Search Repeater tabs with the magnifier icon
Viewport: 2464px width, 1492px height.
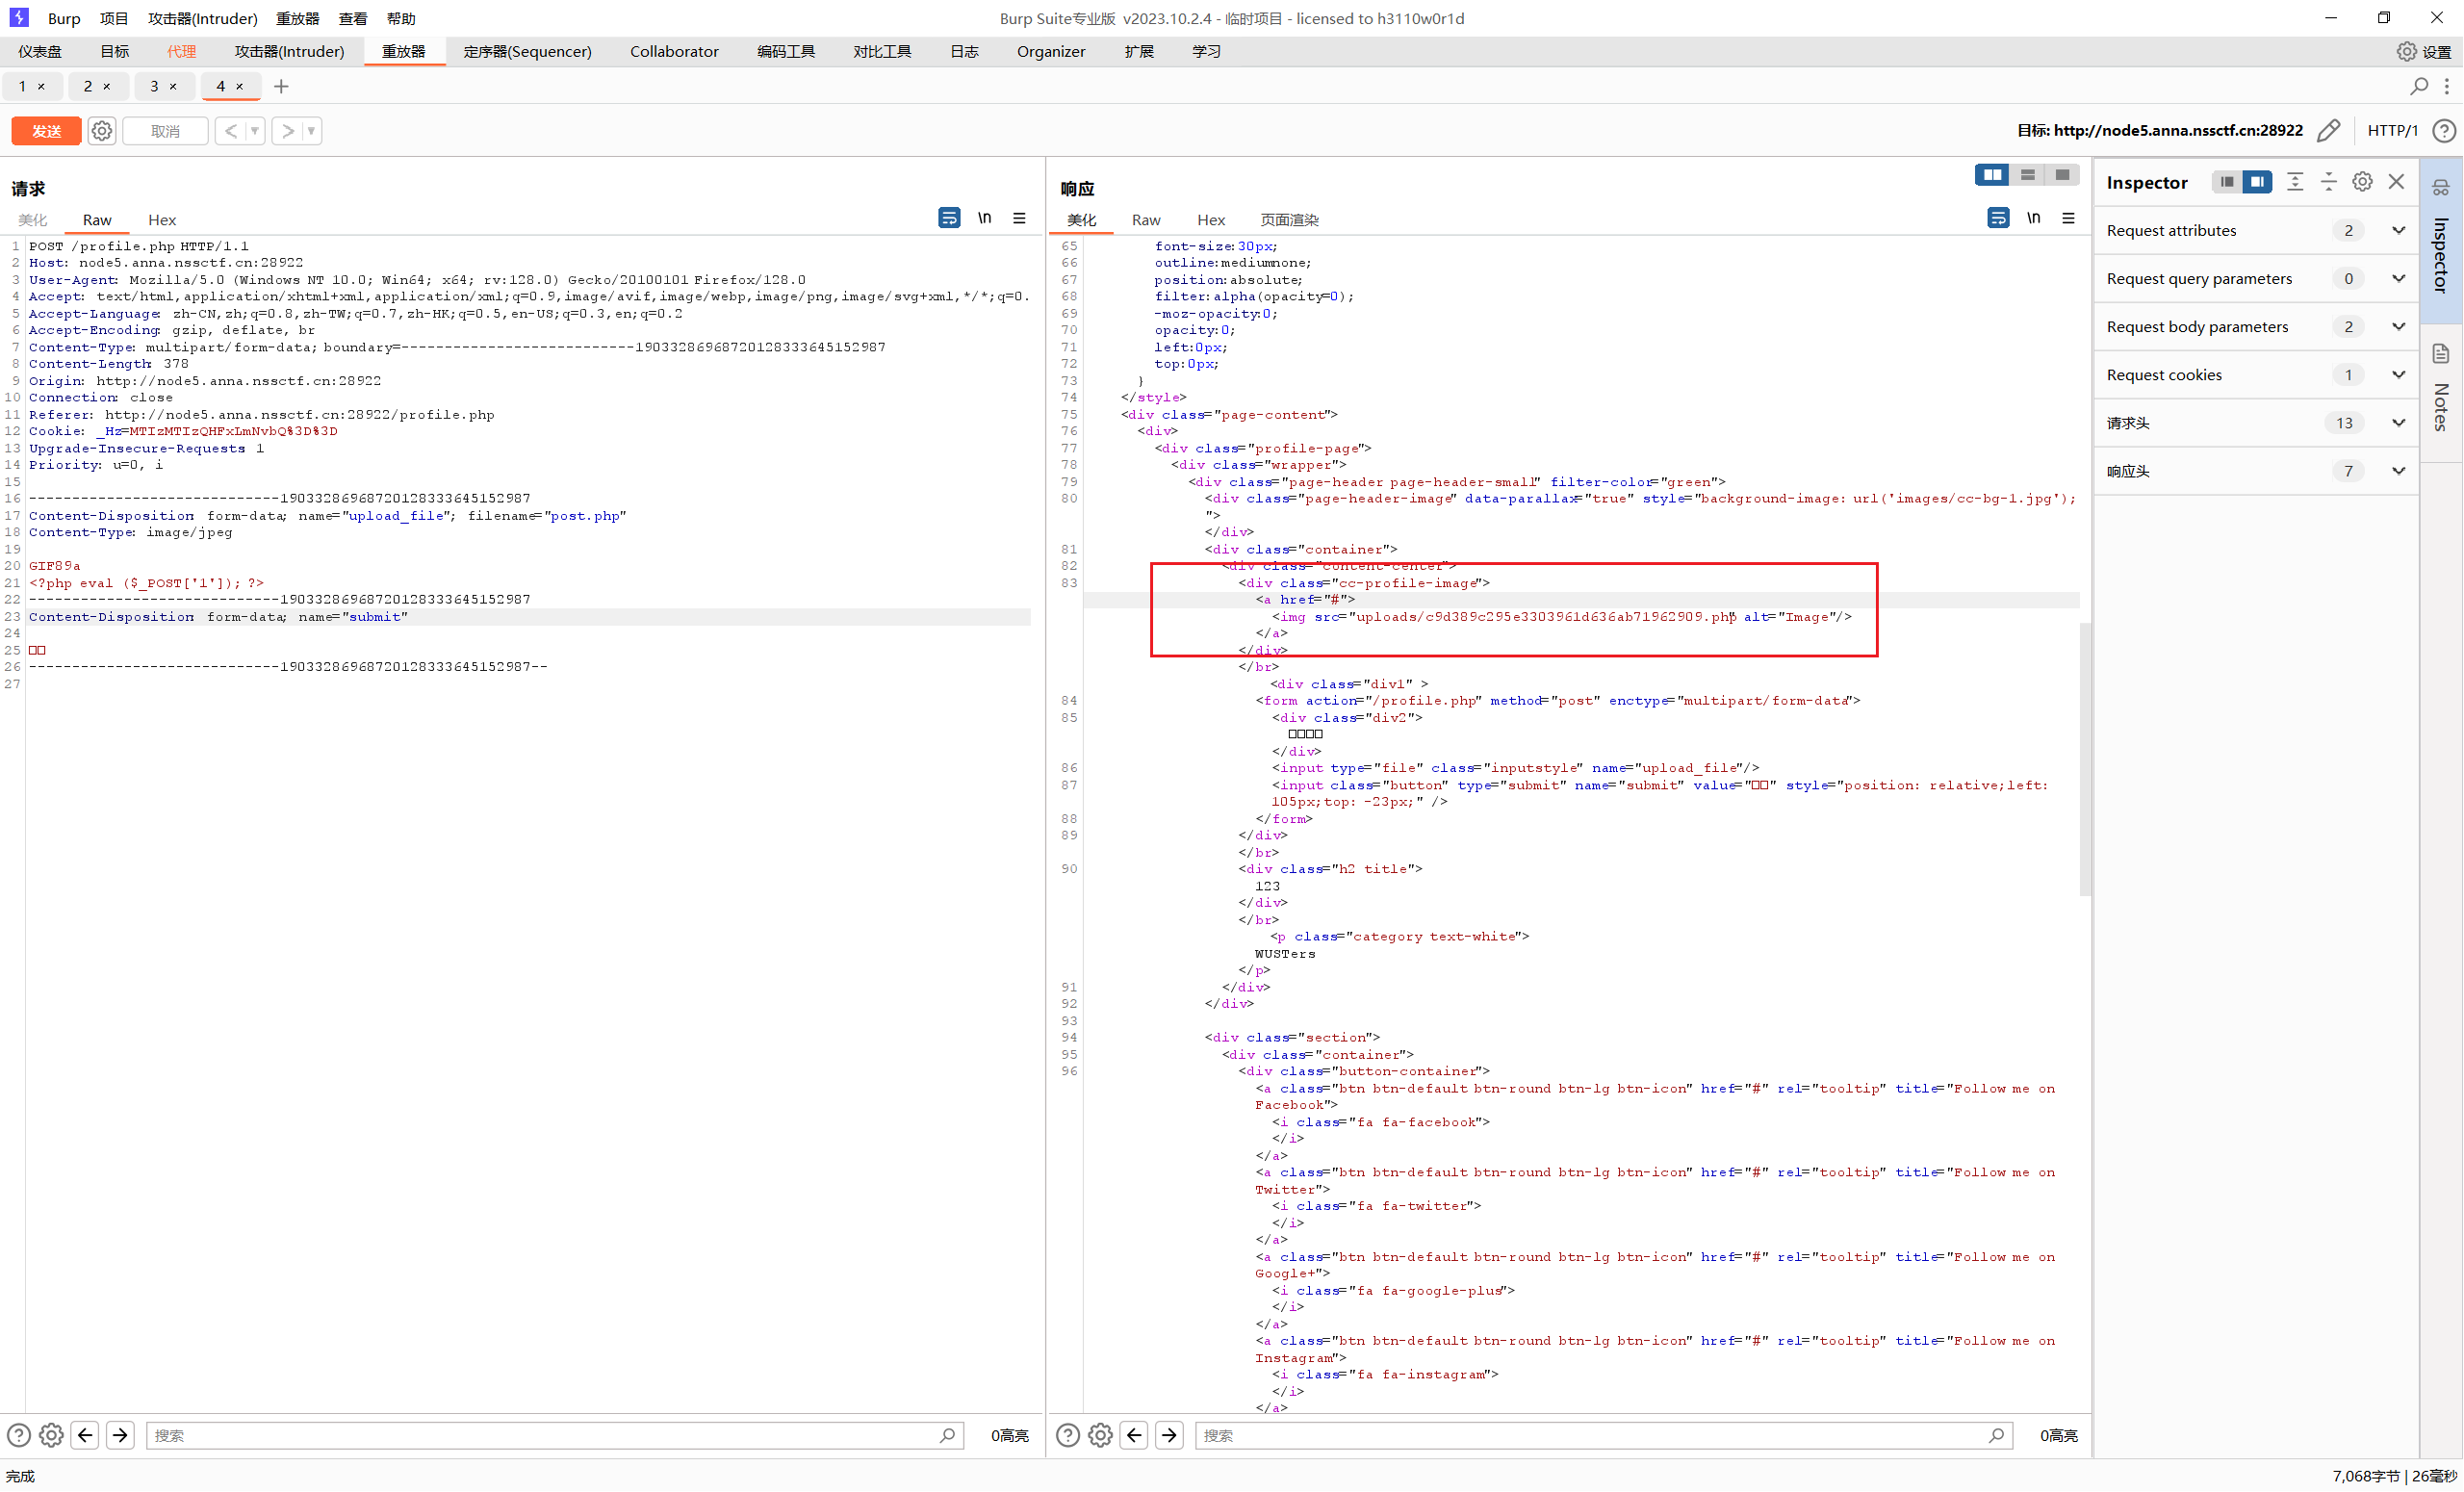tap(2419, 87)
